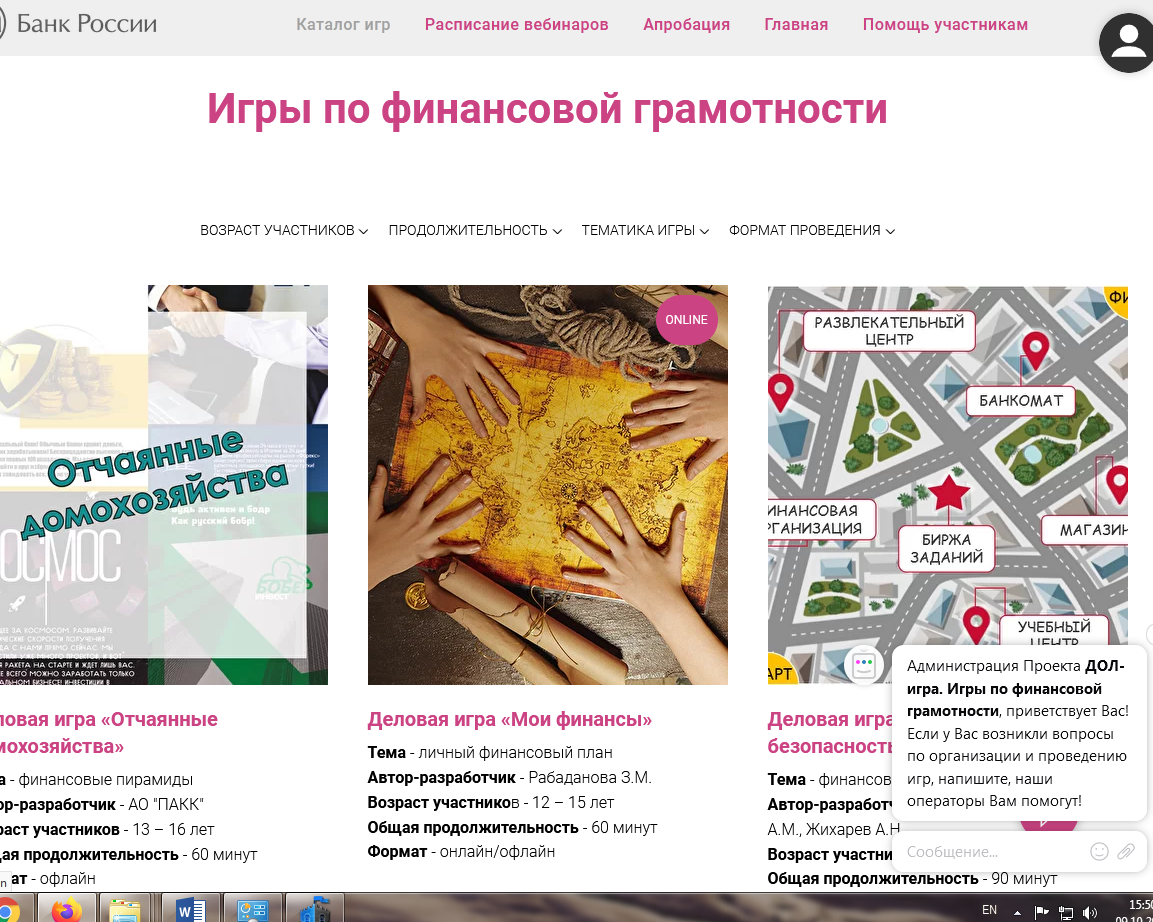1153x922 pixels.
Task: Click text 'личный финансовый план'
Action: (515, 752)
